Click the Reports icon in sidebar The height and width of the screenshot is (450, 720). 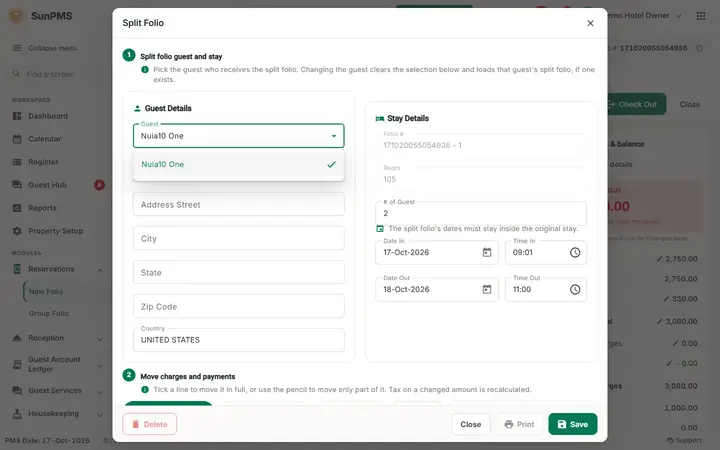[x=17, y=208]
